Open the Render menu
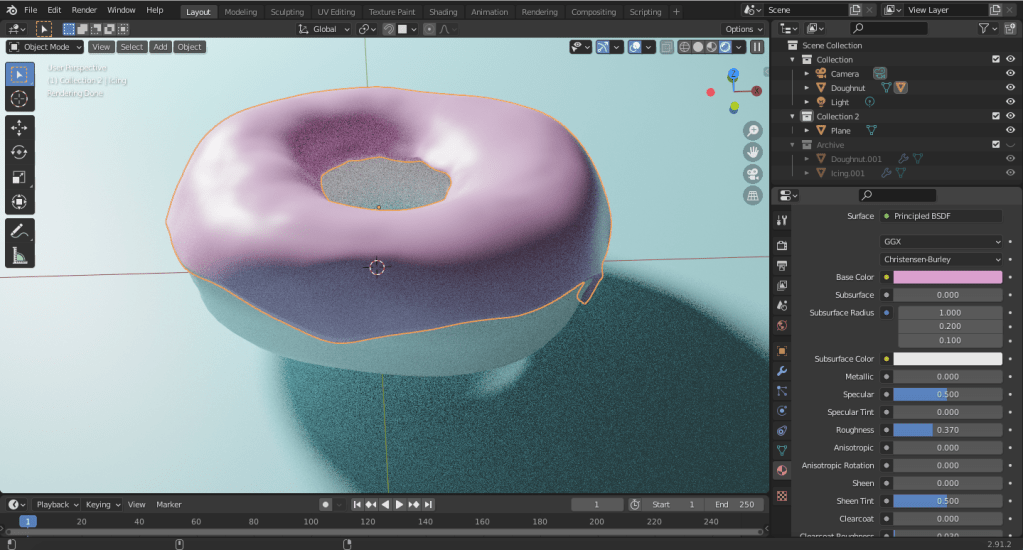The height and width of the screenshot is (550, 1023). pyautogui.click(x=84, y=10)
